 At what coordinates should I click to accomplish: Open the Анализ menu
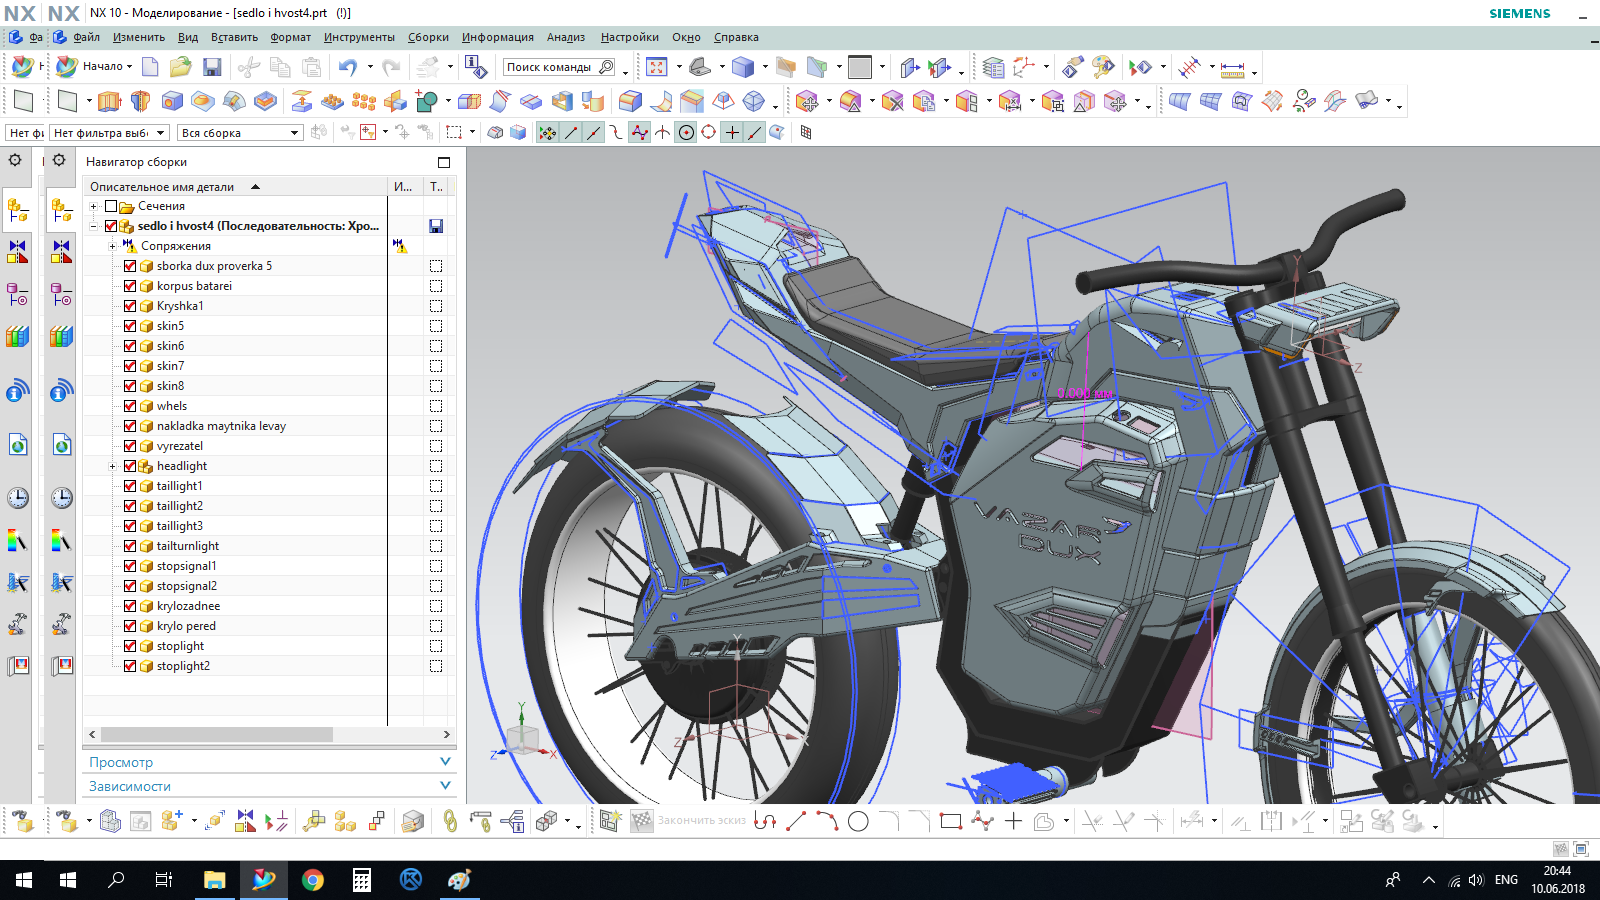[566, 37]
